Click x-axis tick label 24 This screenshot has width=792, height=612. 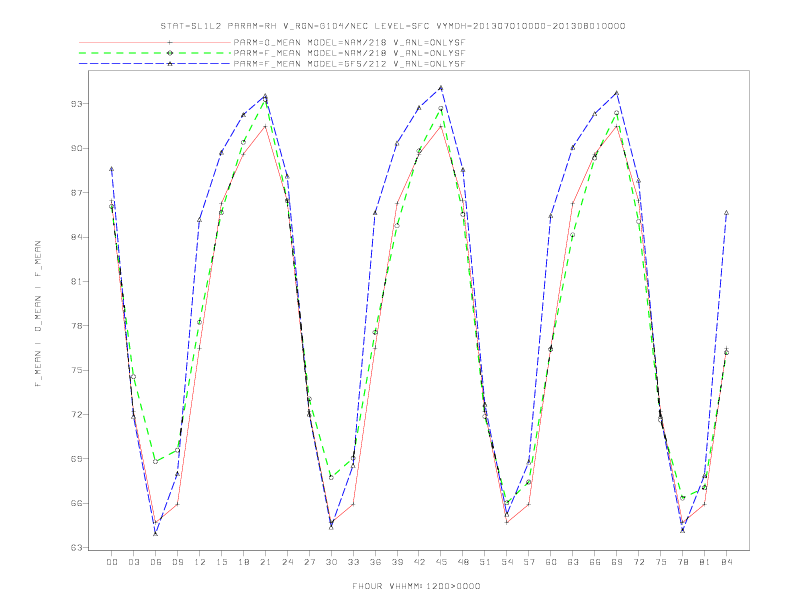pos(287,562)
